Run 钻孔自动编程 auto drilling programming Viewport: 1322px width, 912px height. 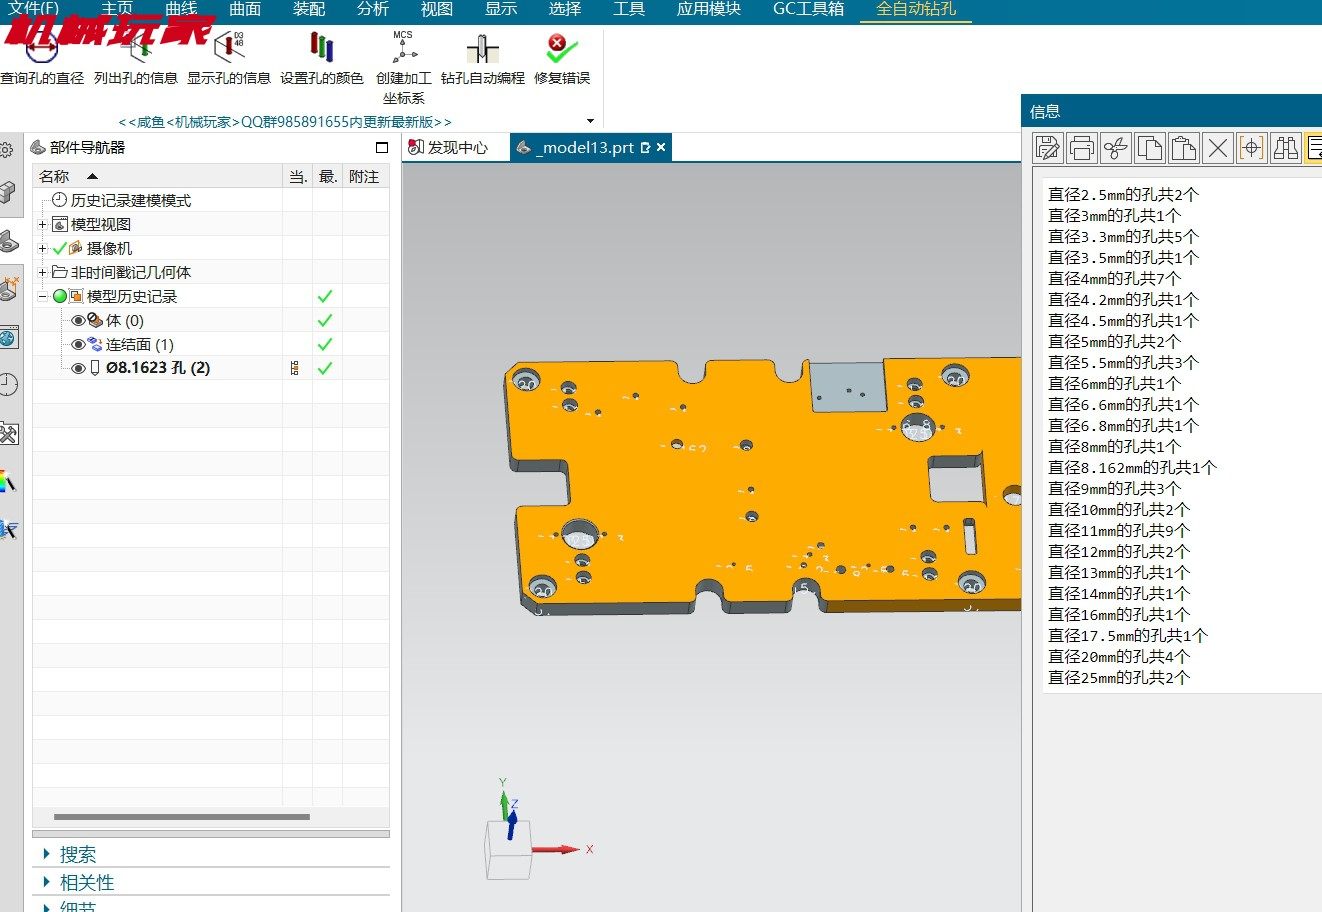coord(483,59)
